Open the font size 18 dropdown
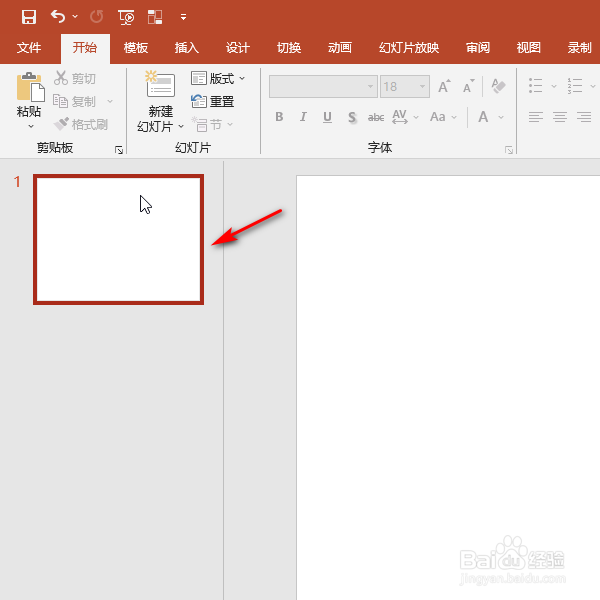The width and height of the screenshot is (600, 600). point(422,86)
